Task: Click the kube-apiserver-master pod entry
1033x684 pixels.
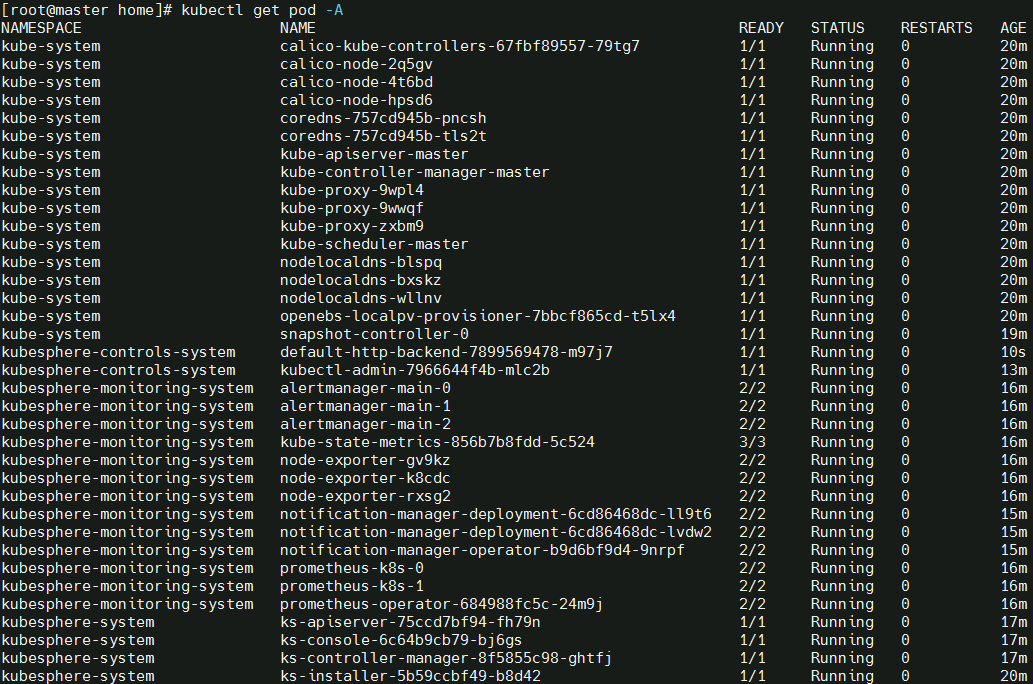Action: pyautogui.click(x=374, y=154)
